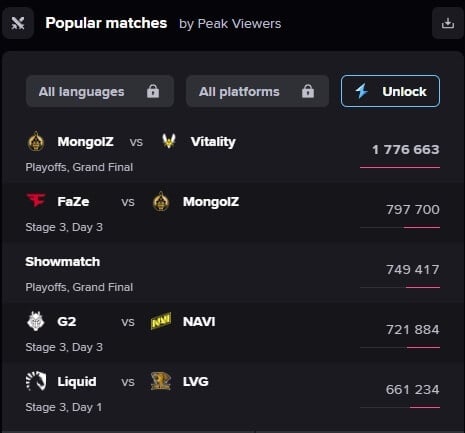This screenshot has width=465, height=433.
Task: Open the All languages dropdown
Action: tap(100, 91)
